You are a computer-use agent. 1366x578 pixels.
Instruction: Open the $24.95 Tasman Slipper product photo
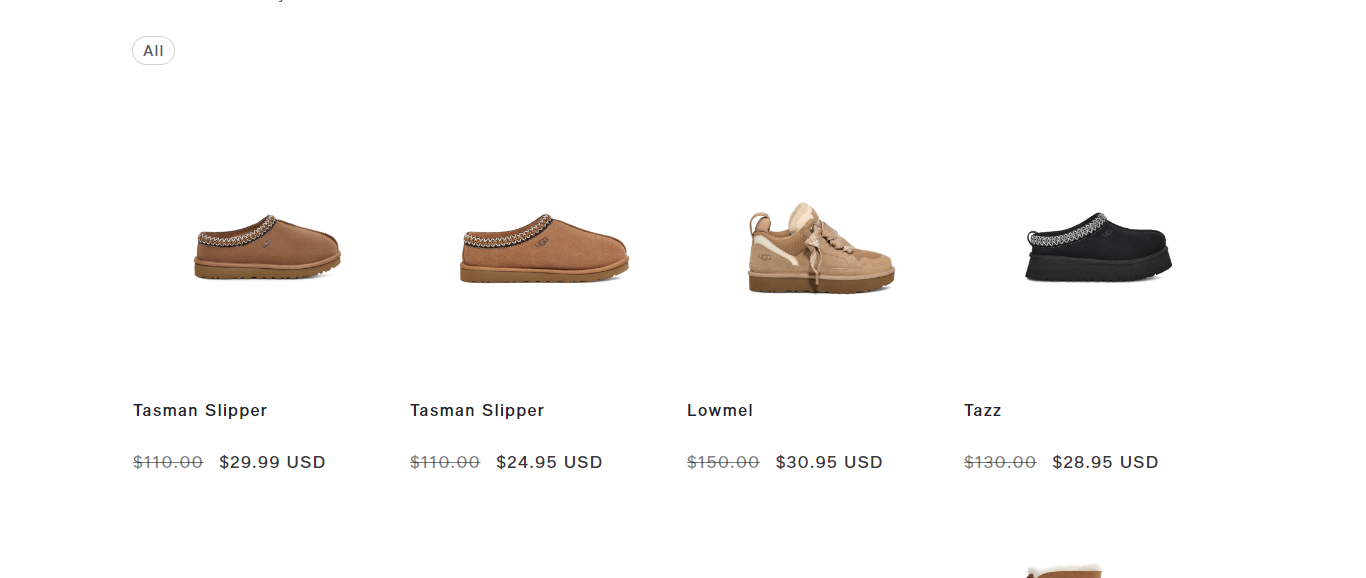[544, 250]
